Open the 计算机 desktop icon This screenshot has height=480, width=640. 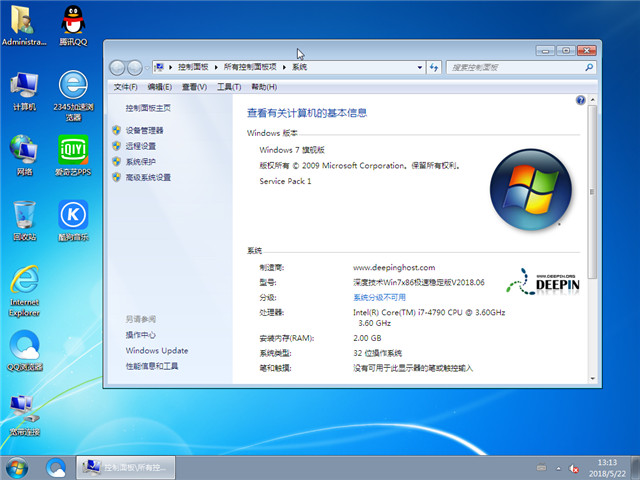coord(24,91)
